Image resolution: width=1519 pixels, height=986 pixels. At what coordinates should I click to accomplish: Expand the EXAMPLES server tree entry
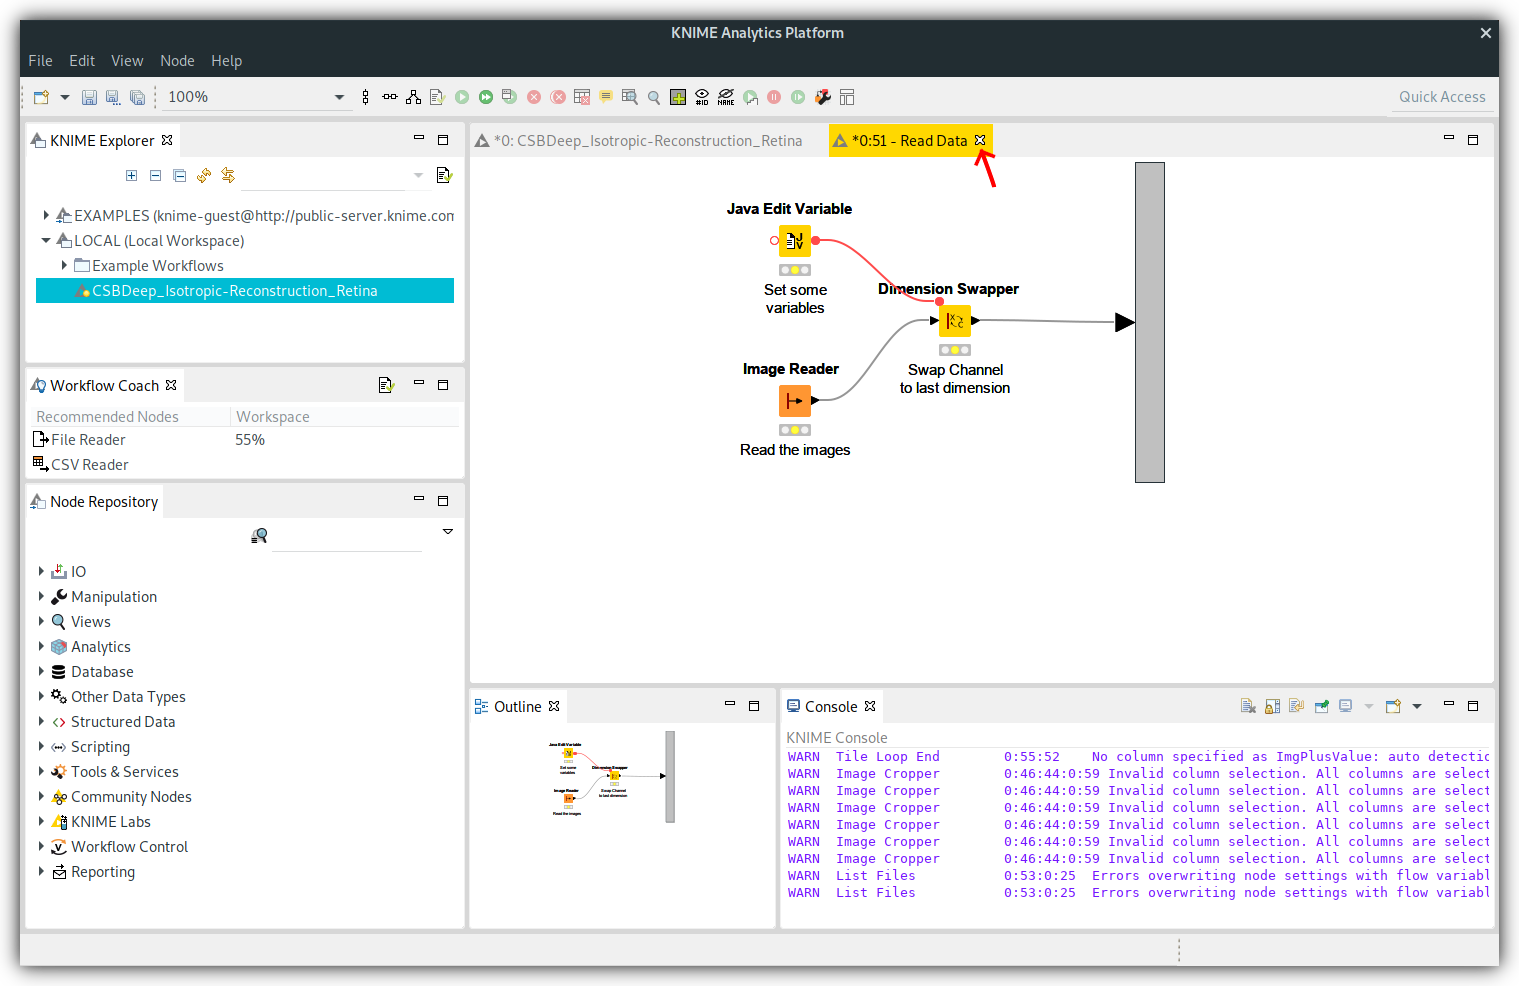46,215
